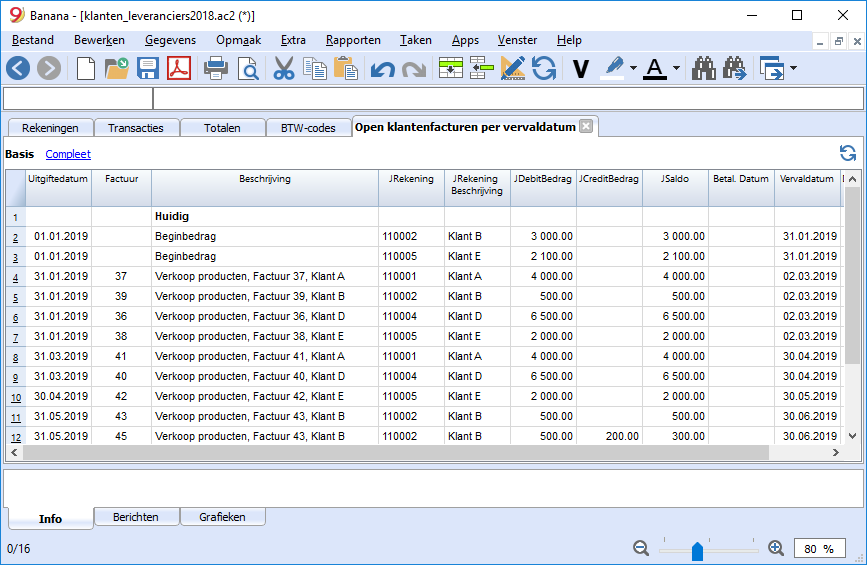The width and height of the screenshot is (867, 565).
Task: Click the window export icon with the arrow
Action: point(772,69)
